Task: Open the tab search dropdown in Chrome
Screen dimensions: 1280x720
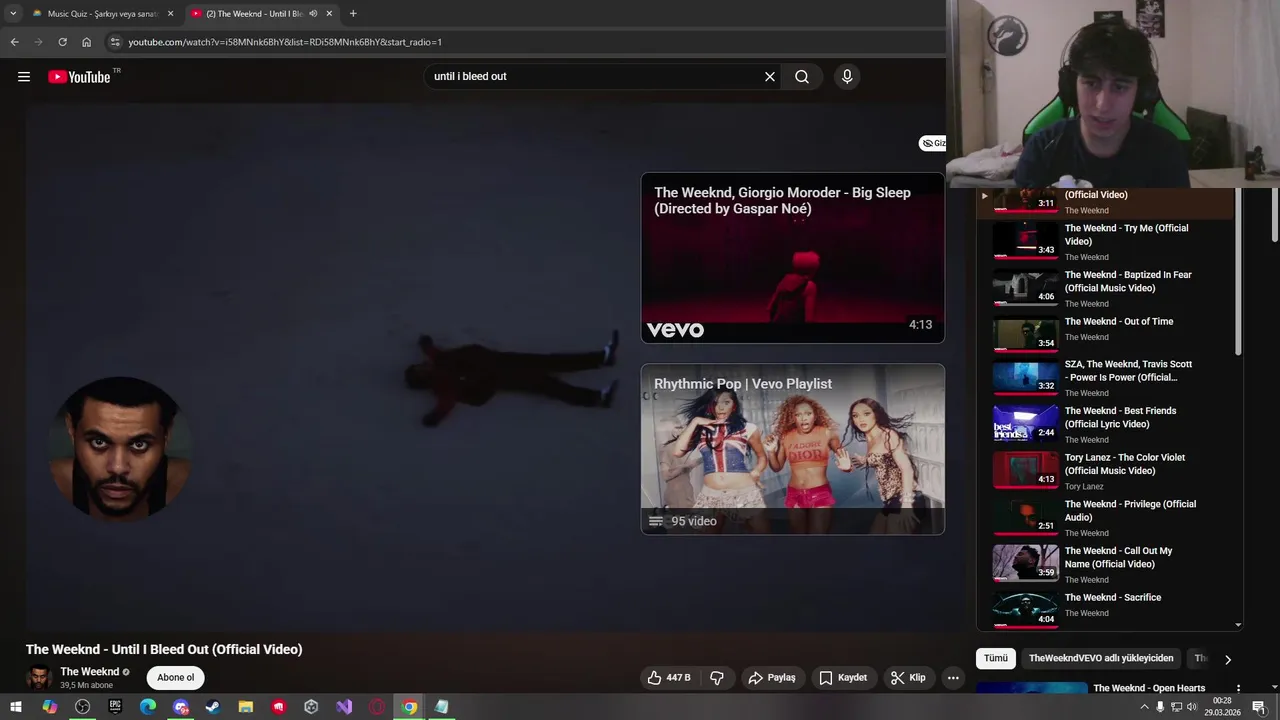Action: 13,14
